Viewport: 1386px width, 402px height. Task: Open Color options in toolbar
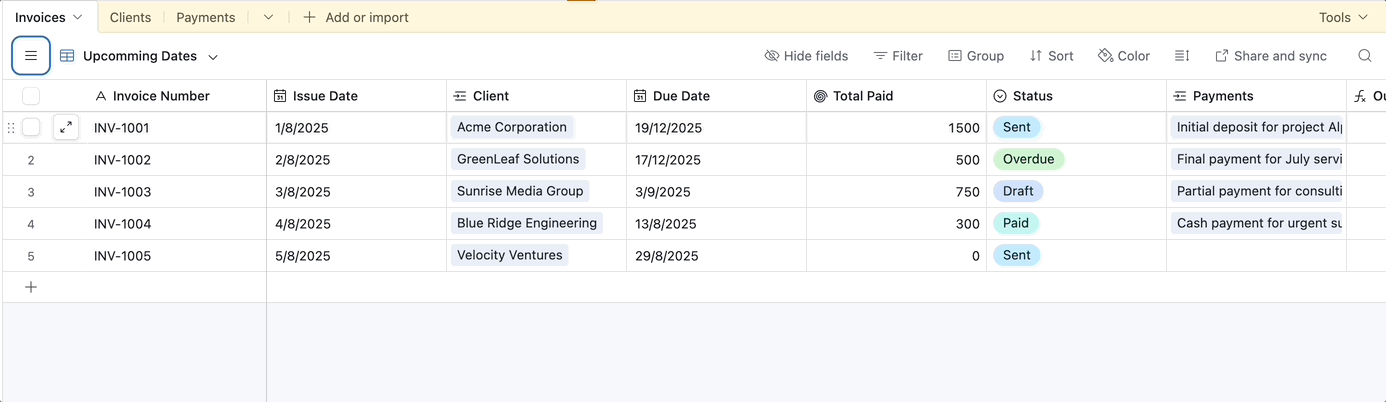pyautogui.click(x=1123, y=56)
